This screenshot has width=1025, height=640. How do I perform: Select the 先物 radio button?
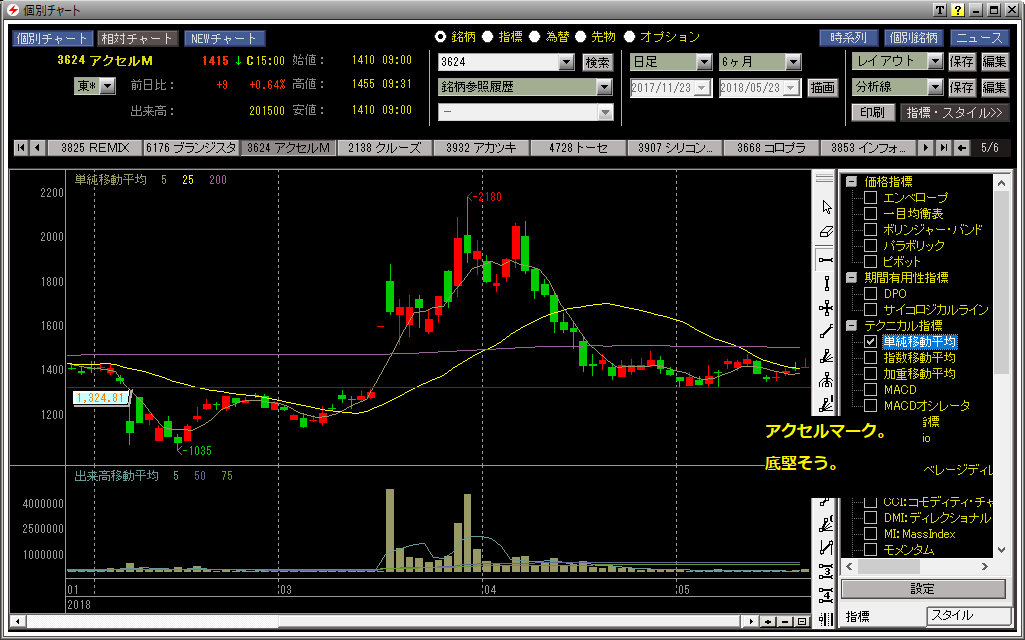tap(580, 37)
